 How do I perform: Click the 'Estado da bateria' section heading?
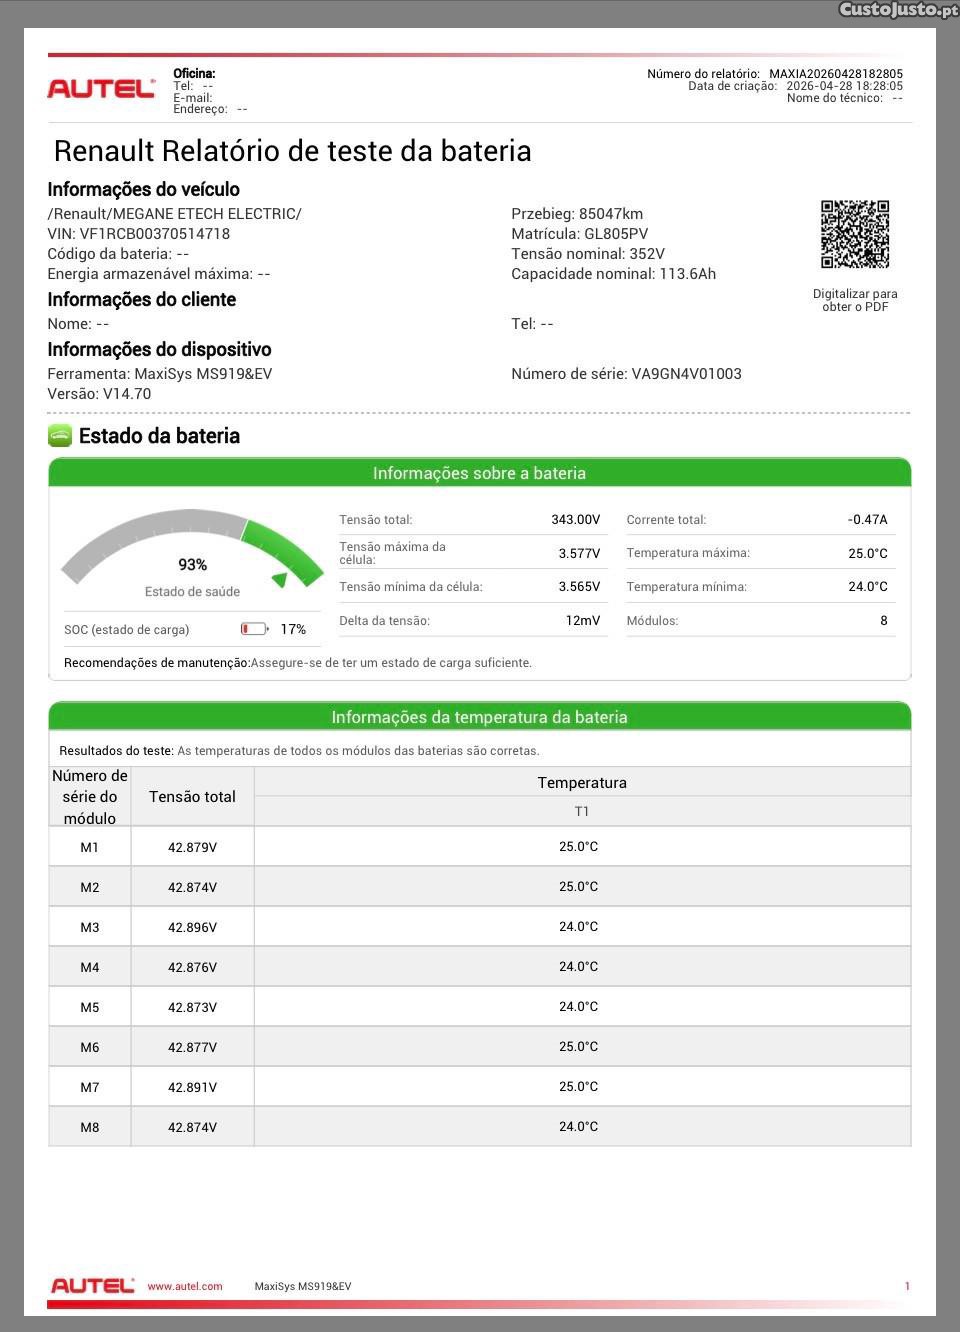click(x=159, y=436)
